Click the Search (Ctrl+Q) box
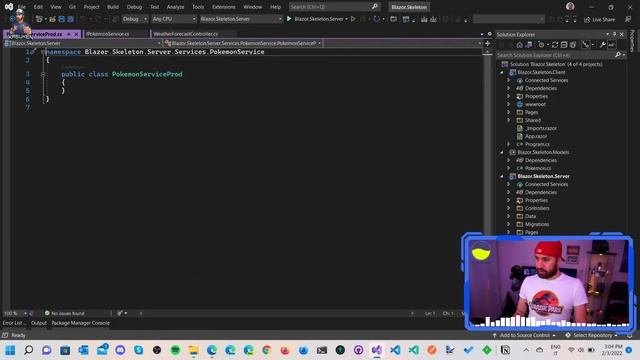The width and height of the screenshot is (640, 360). coord(334,7)
